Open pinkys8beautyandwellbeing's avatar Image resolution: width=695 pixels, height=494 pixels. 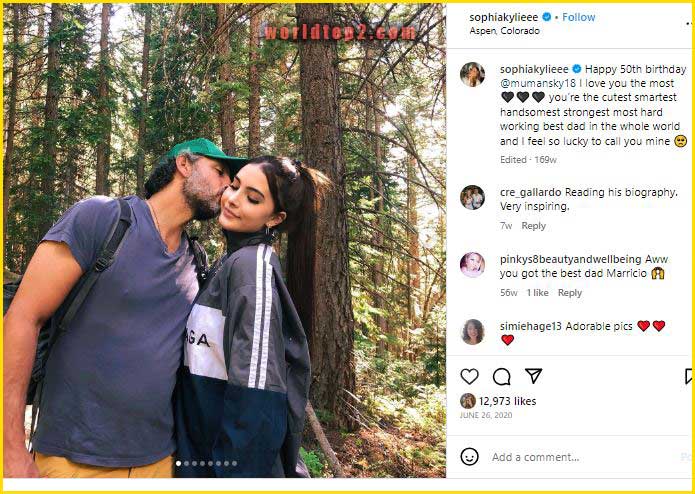coord(472,264)
